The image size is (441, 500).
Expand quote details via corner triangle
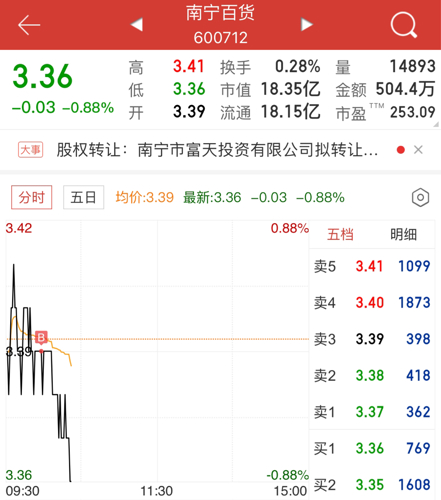click(436, 124)
